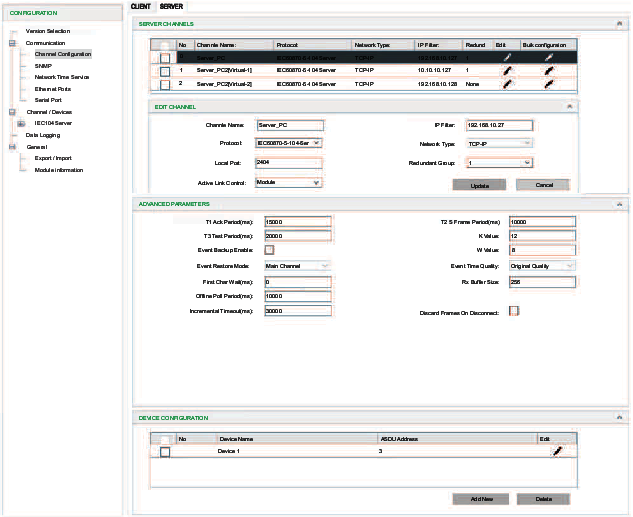Open bulk configuration for Server_PC2[Virtual-1]
This screenshot has width=633, height=517.
[x=548, y=71]
